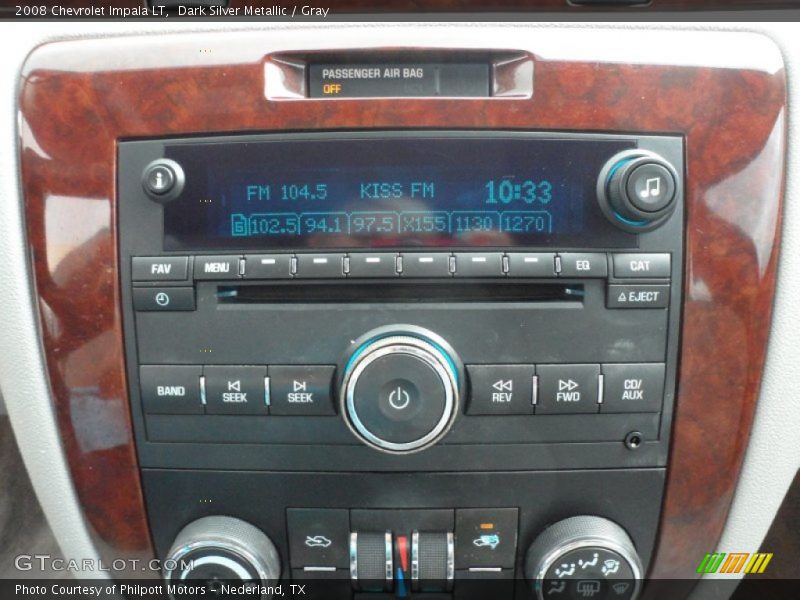This screenshot has height=600, width=800.
Task: Eject the disc with the EJECT button
Action: point(638,296)
